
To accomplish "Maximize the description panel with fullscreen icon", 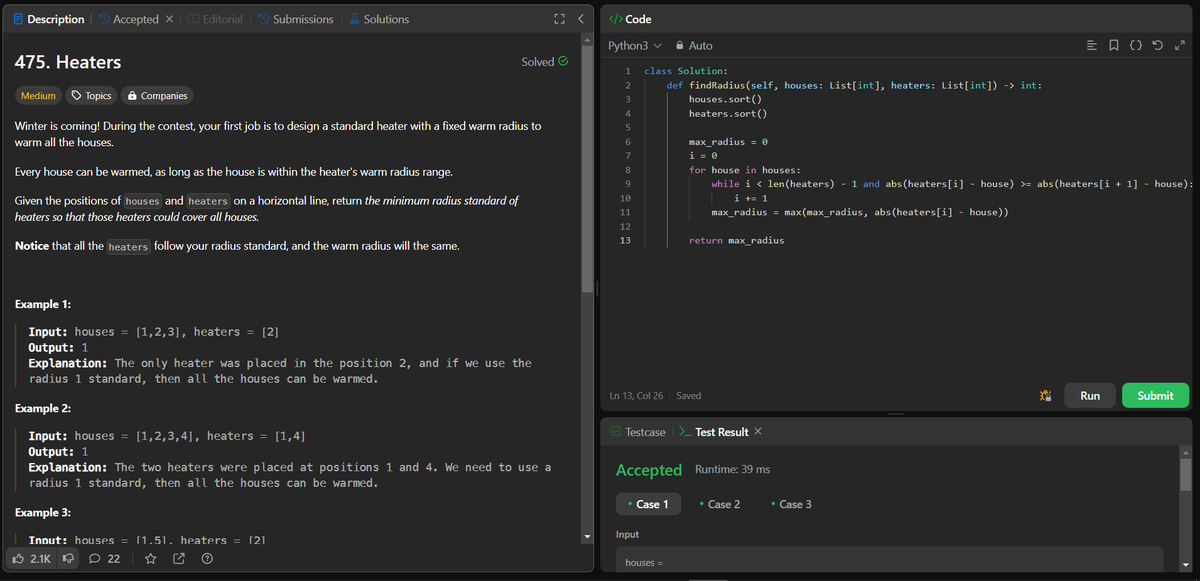I will pyautogui.click(x=560, y=19).
